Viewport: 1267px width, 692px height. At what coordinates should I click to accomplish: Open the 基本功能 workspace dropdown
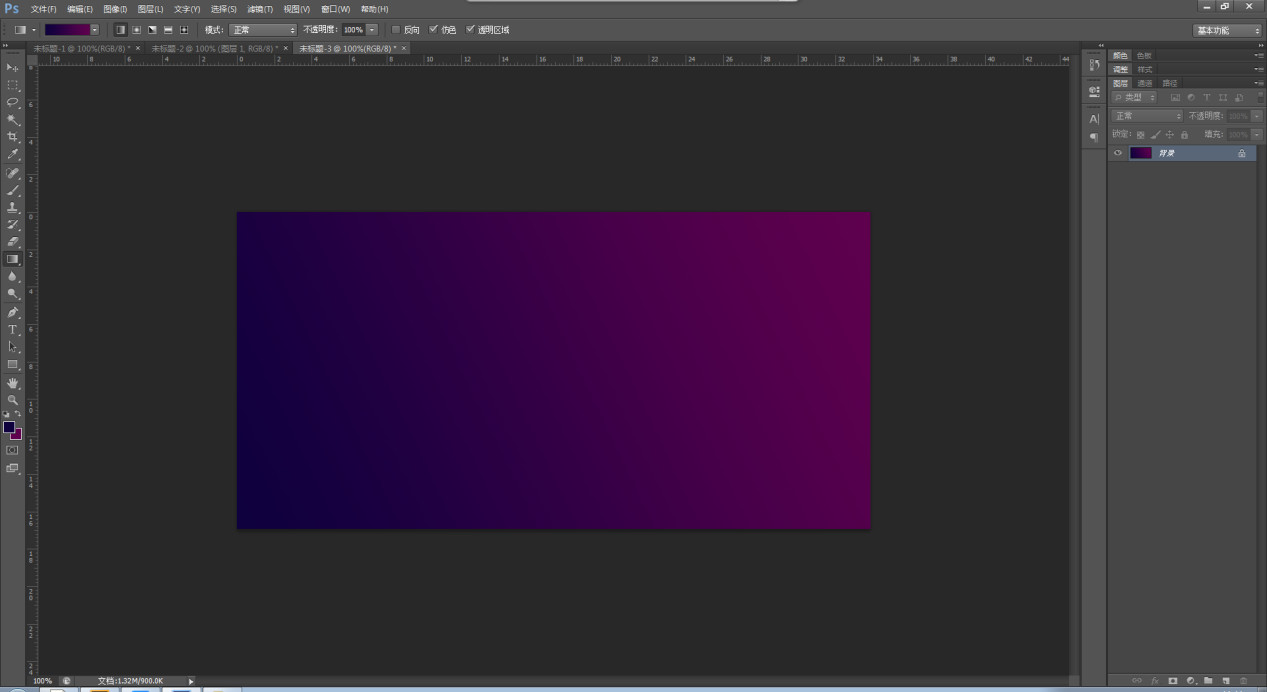[x=1227, y=30]
